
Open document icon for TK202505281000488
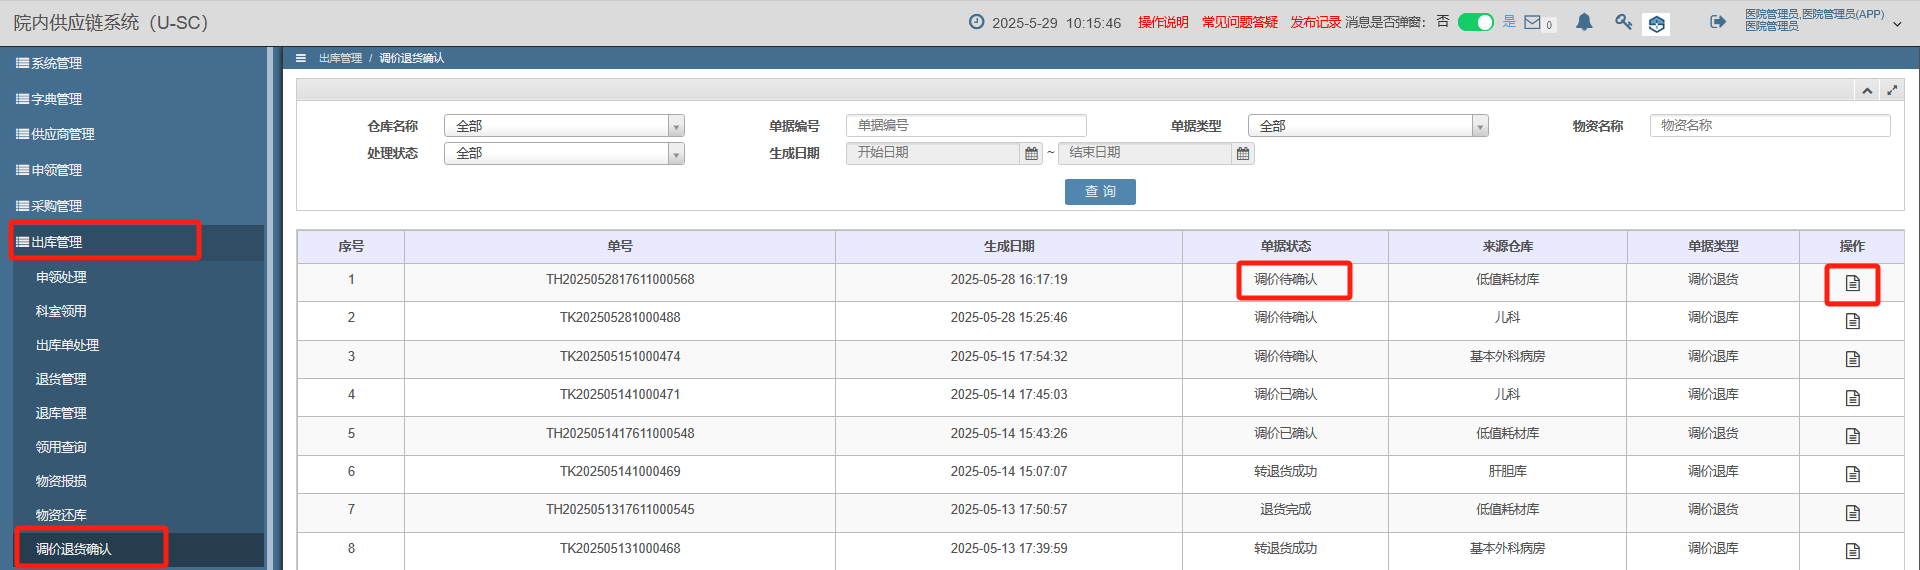pos(1852,321)
